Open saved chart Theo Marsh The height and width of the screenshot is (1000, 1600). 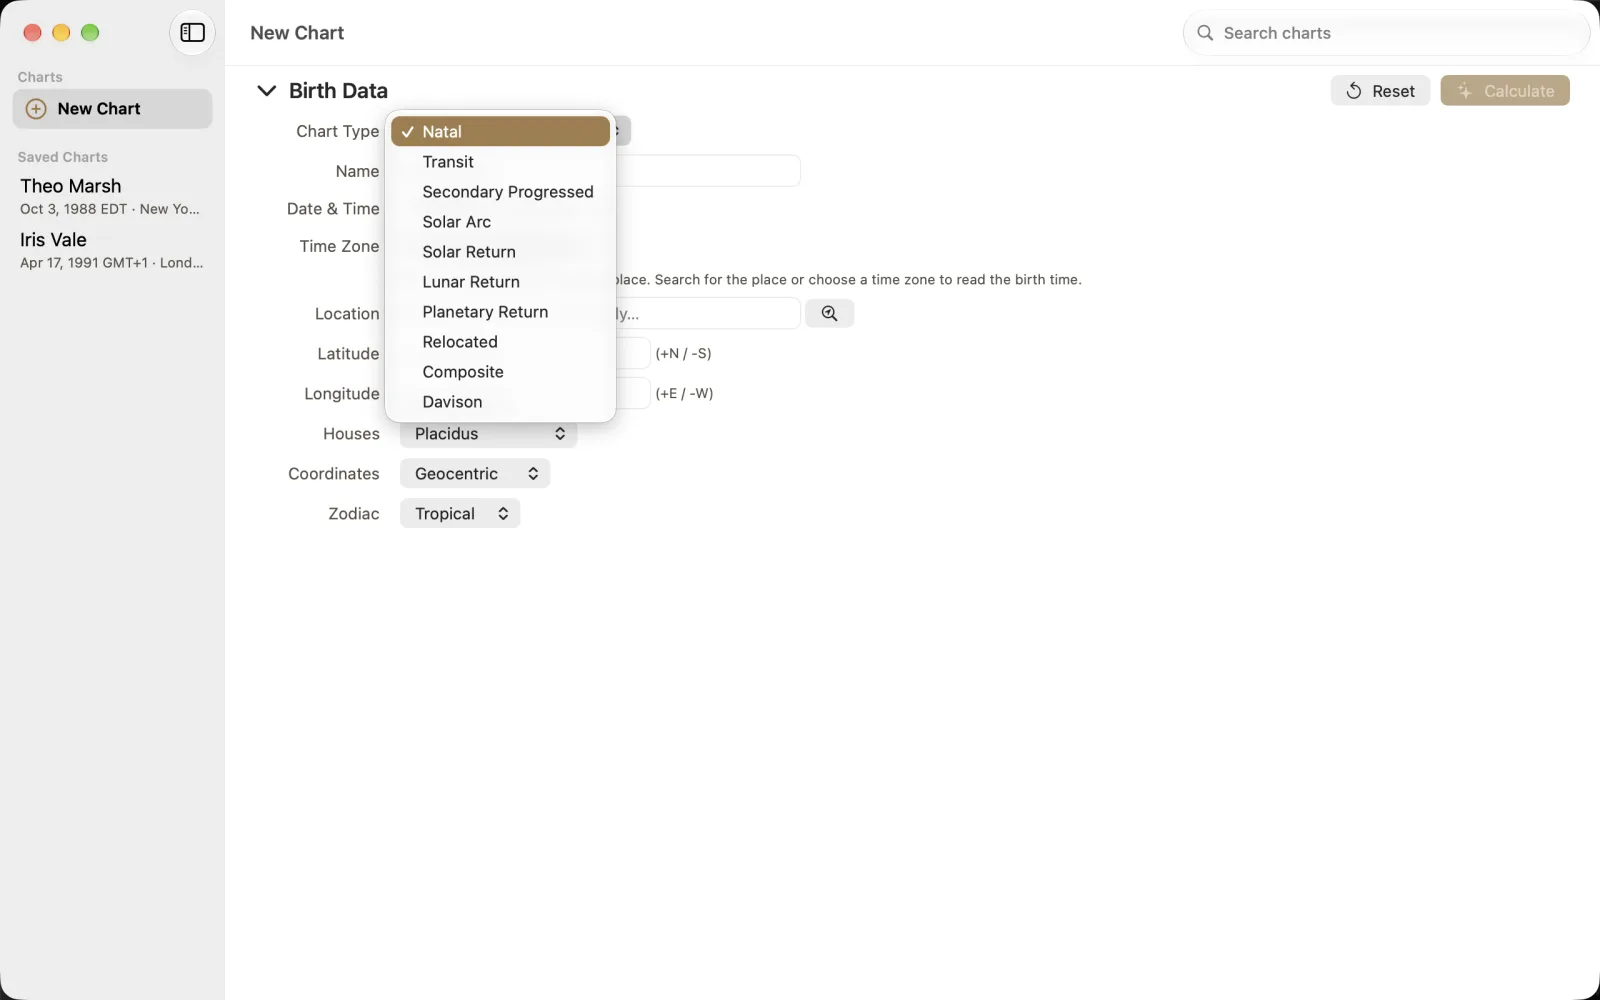pos(112,197)
